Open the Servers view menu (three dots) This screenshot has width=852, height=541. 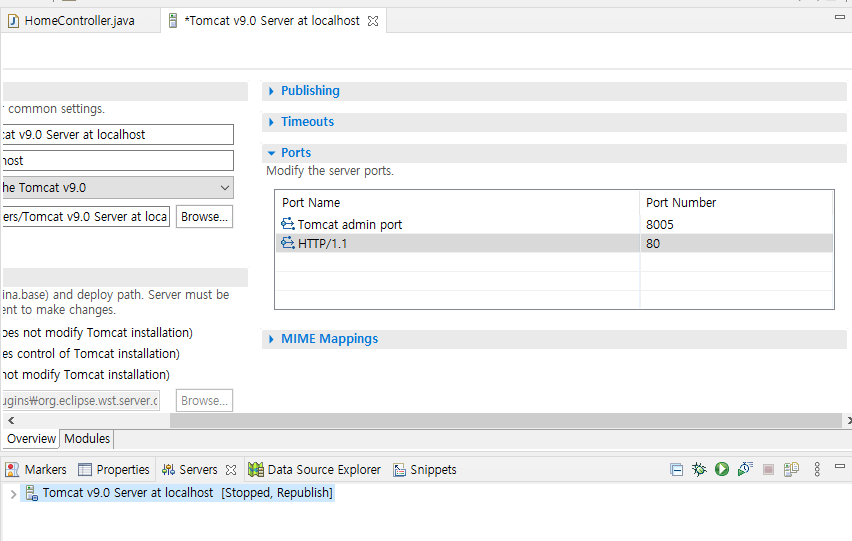pyautogui.click(x=817, y=469)
